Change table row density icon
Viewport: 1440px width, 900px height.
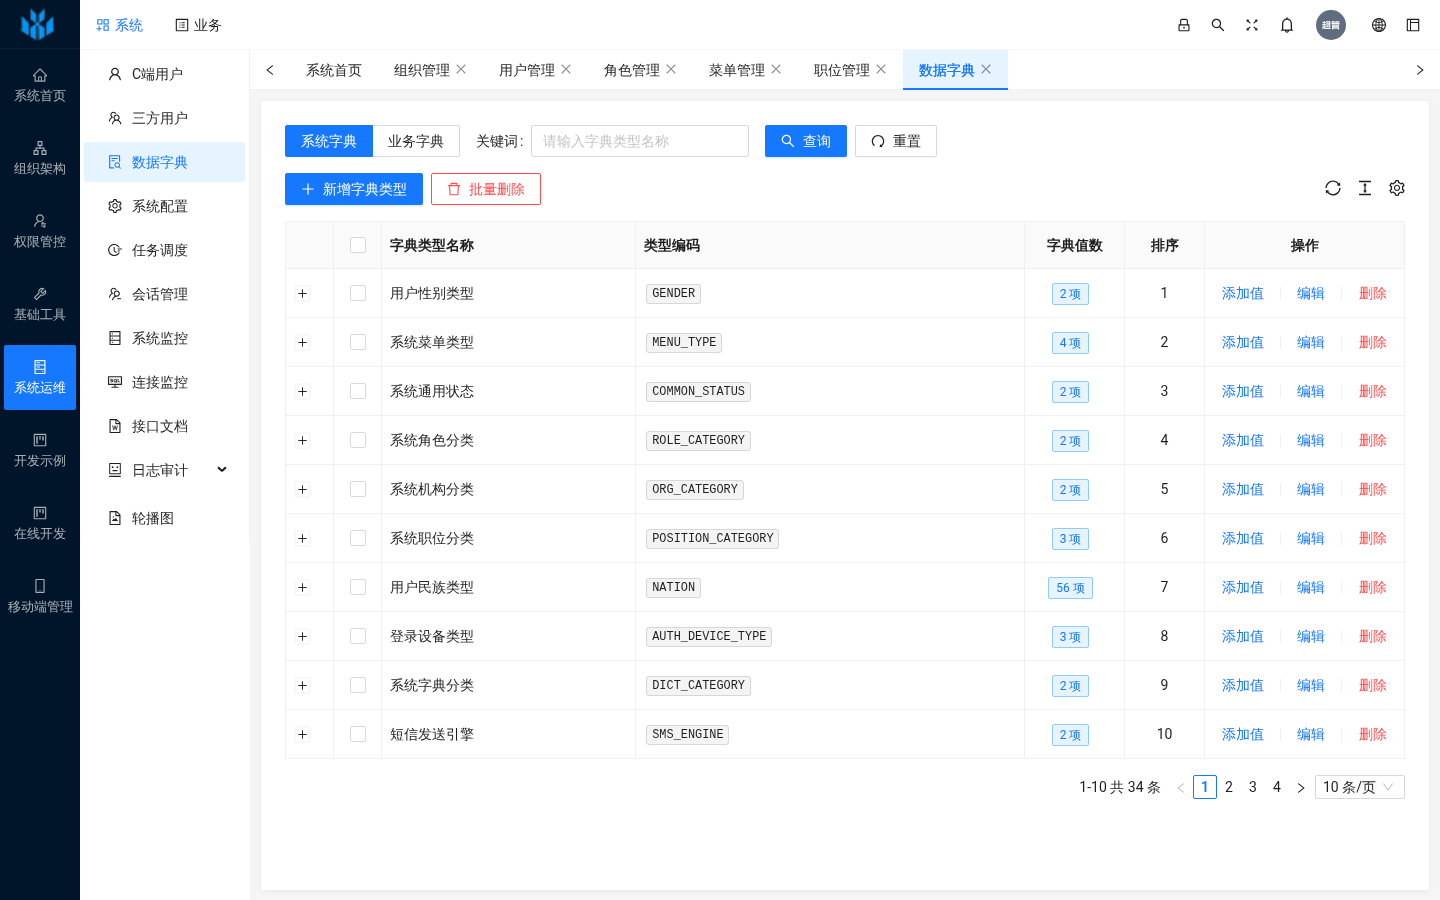1365,188
